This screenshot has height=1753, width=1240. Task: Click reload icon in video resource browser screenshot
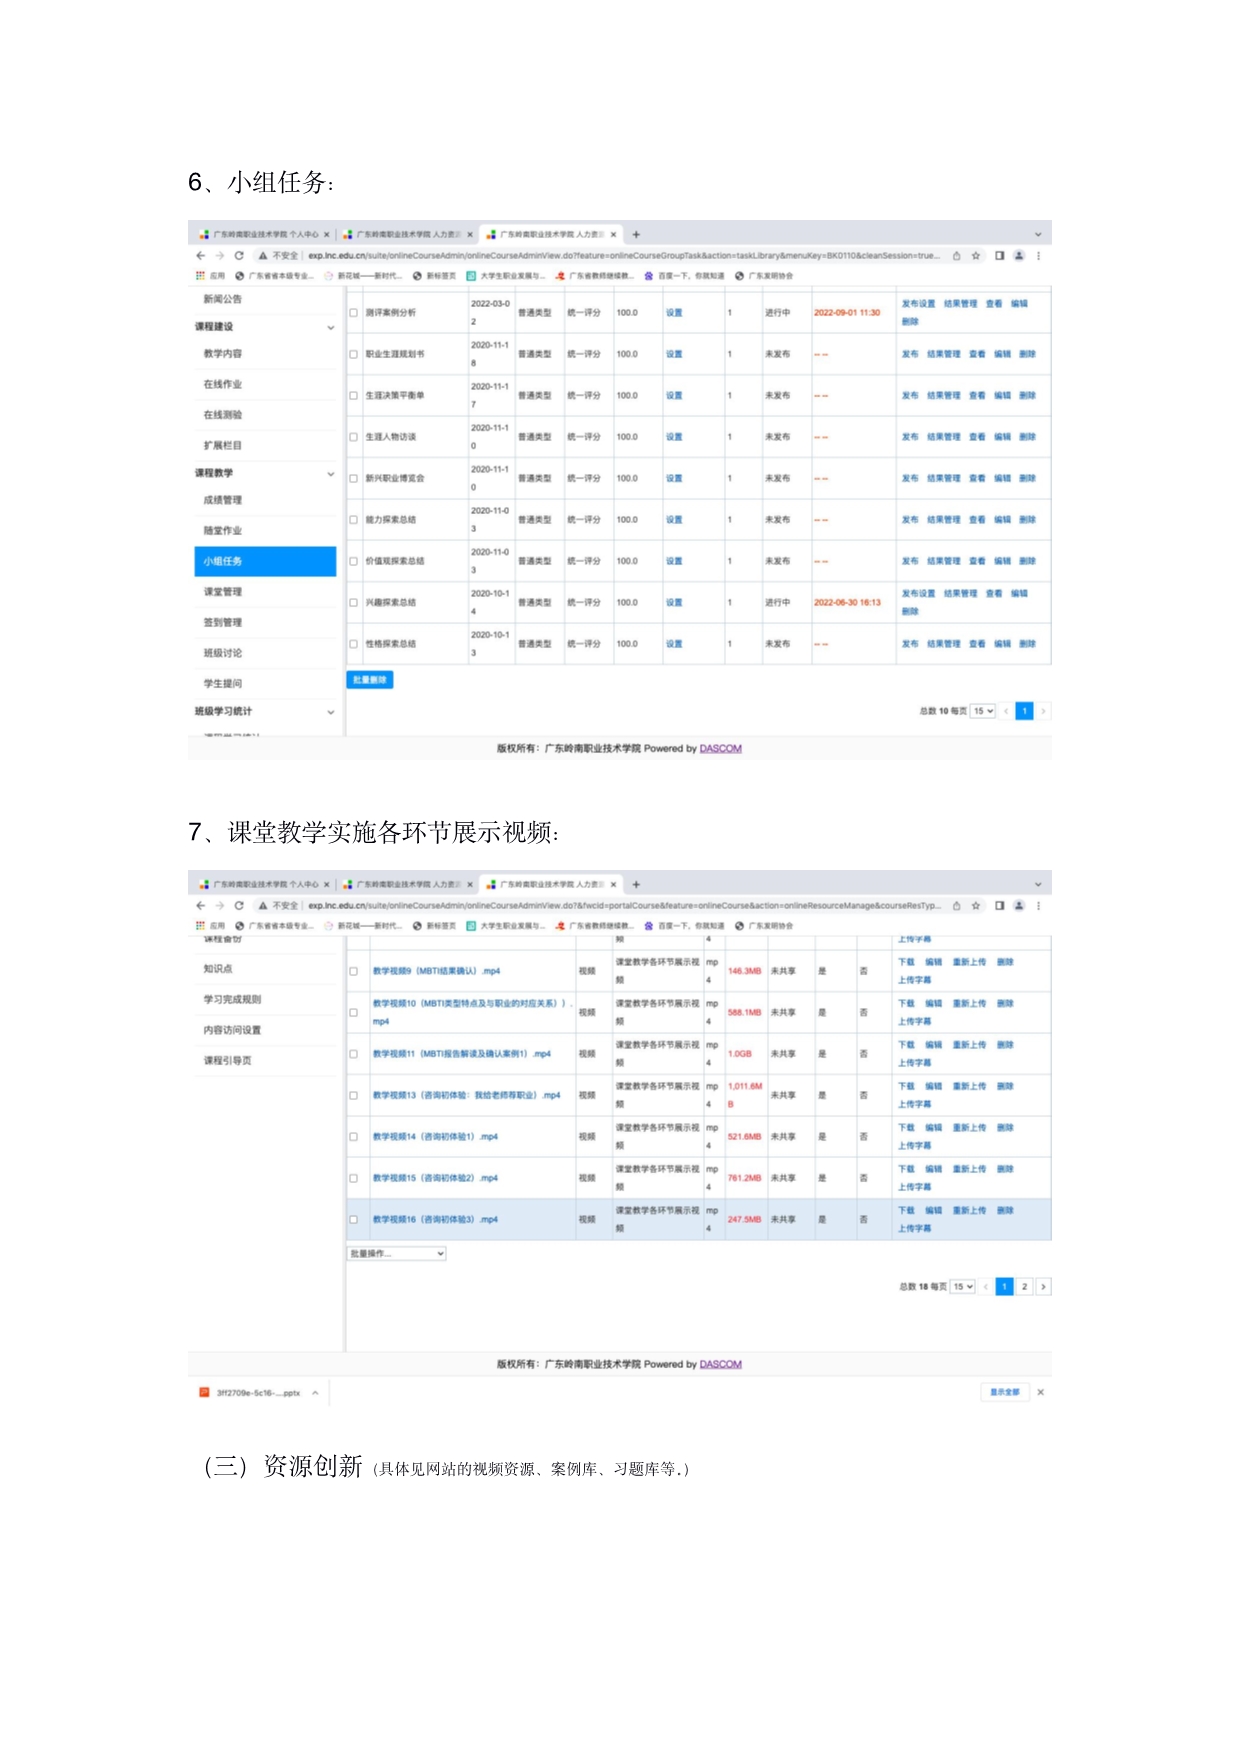click(x=239, y=906)
